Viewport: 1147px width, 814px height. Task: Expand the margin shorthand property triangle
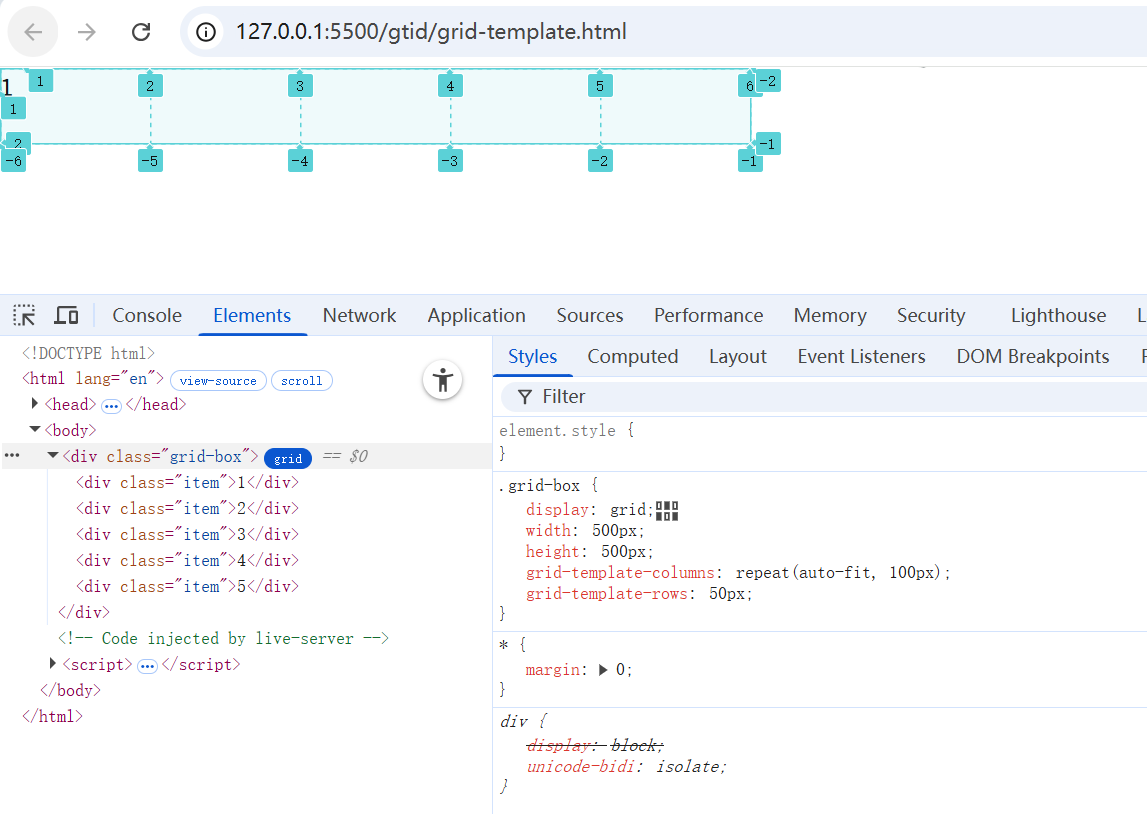point(603,670)
